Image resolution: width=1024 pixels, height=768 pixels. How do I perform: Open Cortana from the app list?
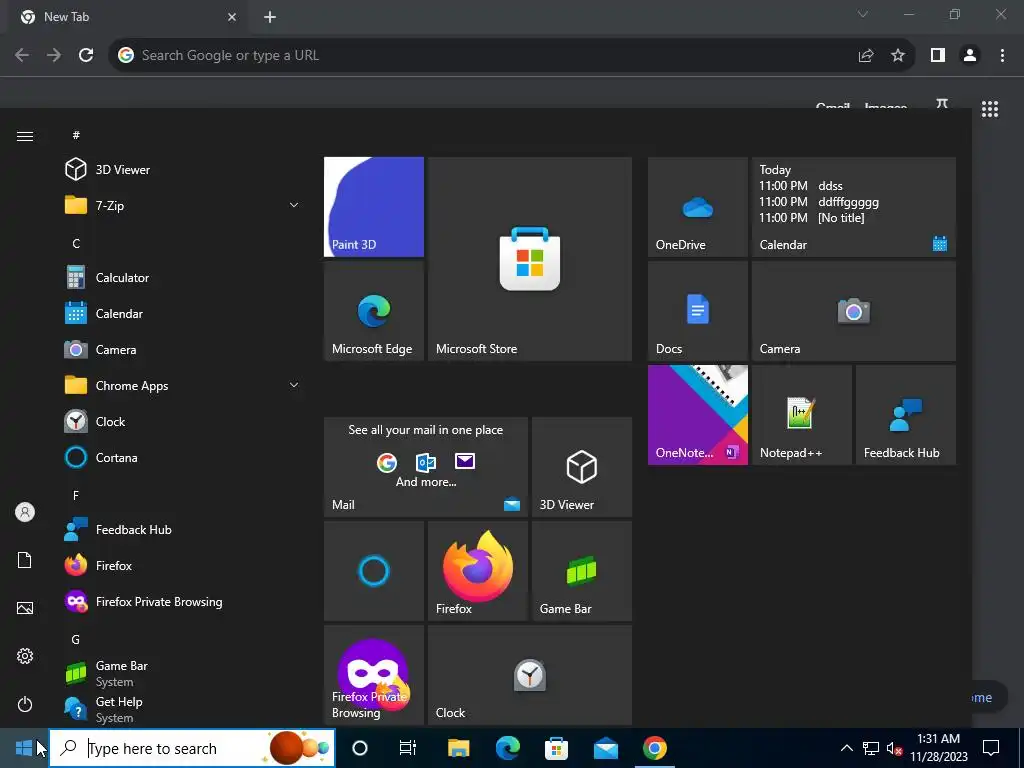tap(183, 457)
